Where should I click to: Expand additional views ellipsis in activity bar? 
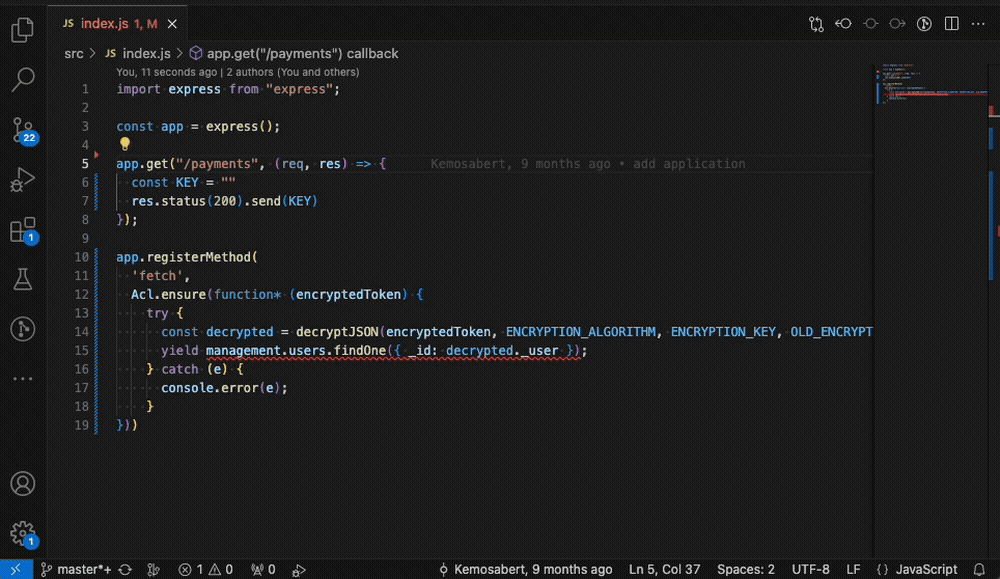[22, 379]
